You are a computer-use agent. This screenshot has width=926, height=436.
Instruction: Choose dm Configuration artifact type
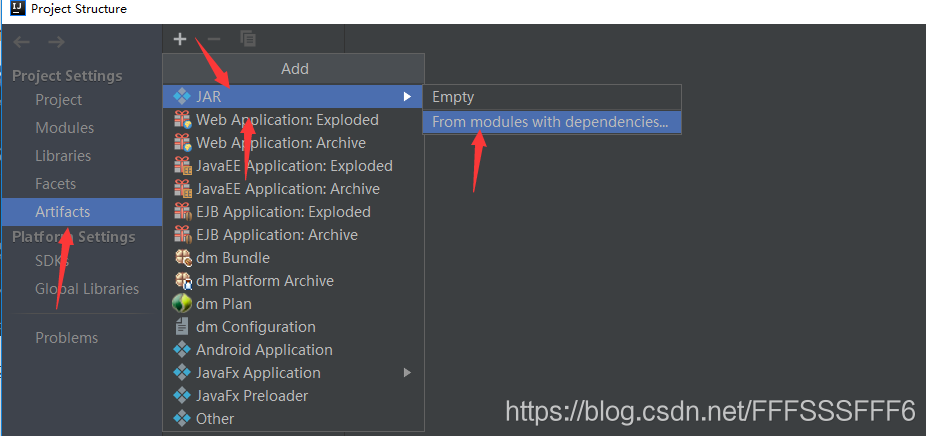point(293,327)
